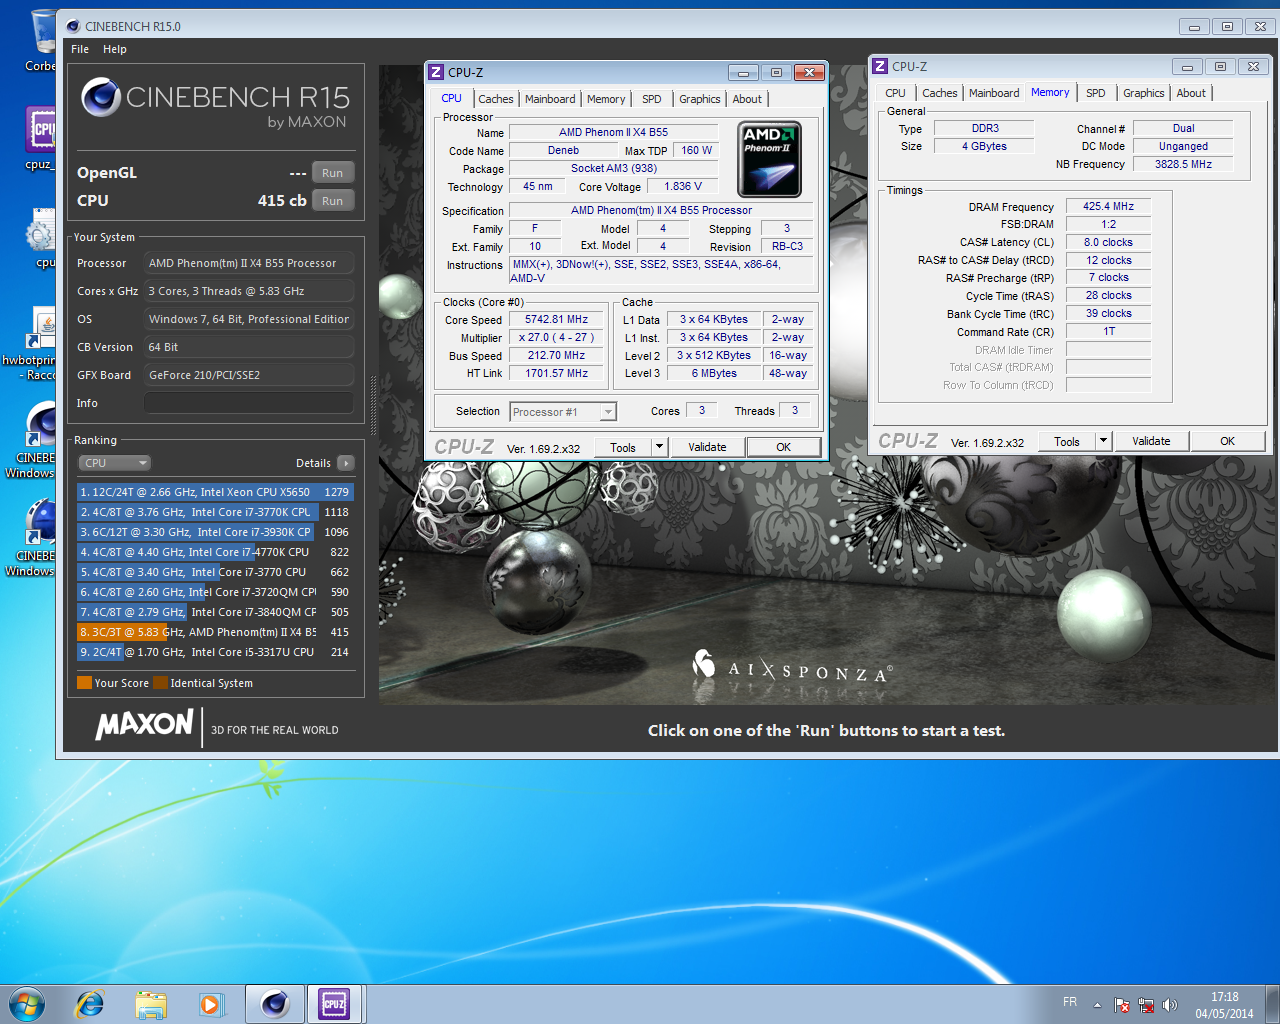The width and height of the screenshot is (1280, 1024).
Task: Open the Windows Start menu orb
Action: pyautogui.click(x=27, y=1003)
